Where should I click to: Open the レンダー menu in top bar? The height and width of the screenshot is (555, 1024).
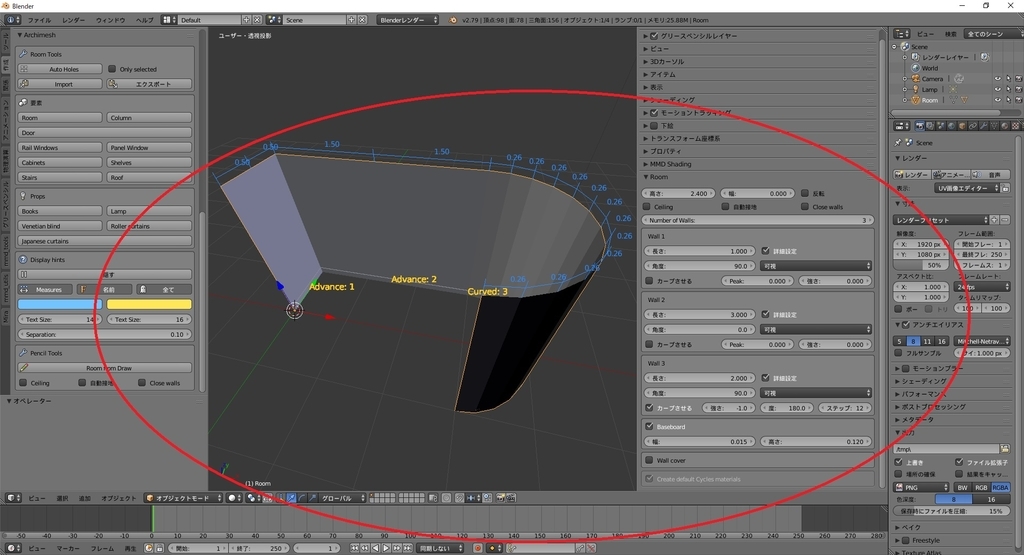tap(73, 20)
